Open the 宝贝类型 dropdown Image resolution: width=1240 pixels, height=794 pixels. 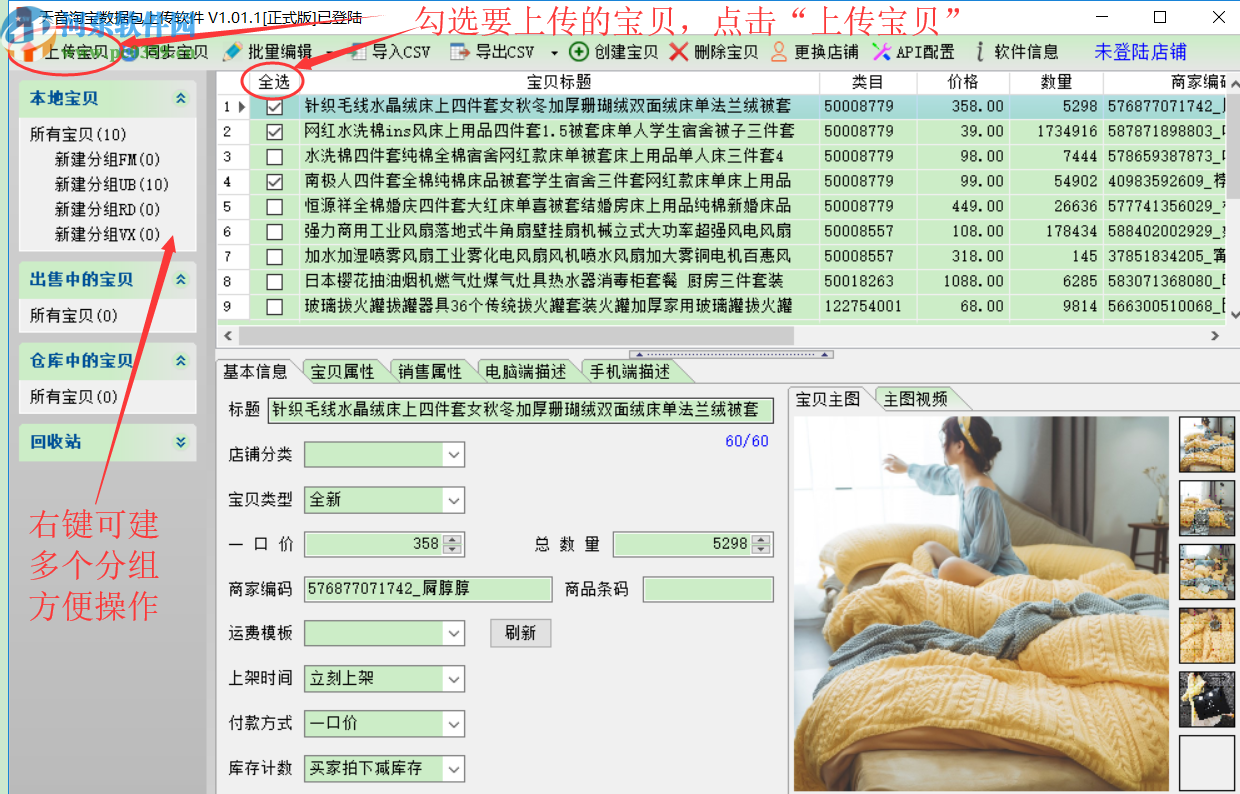pyautogui.click(x=454, y=499)
